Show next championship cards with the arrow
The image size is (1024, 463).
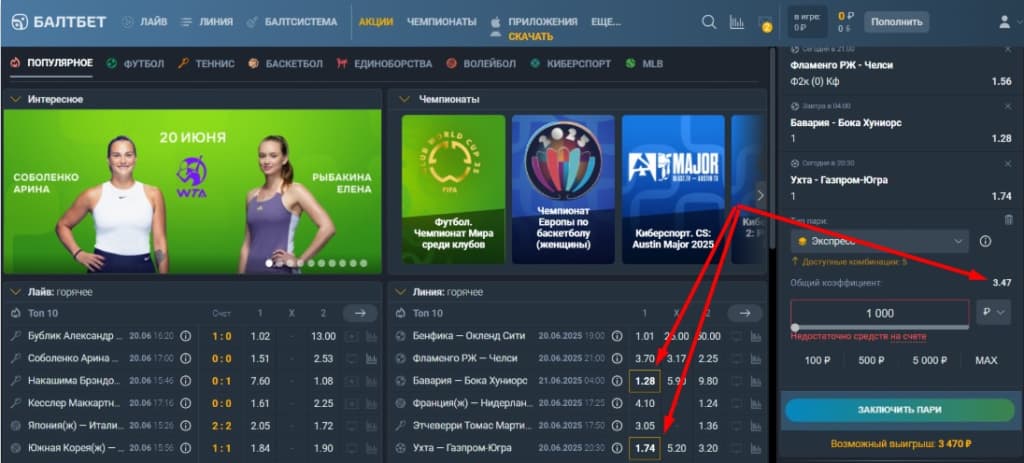tap(760, 195)
